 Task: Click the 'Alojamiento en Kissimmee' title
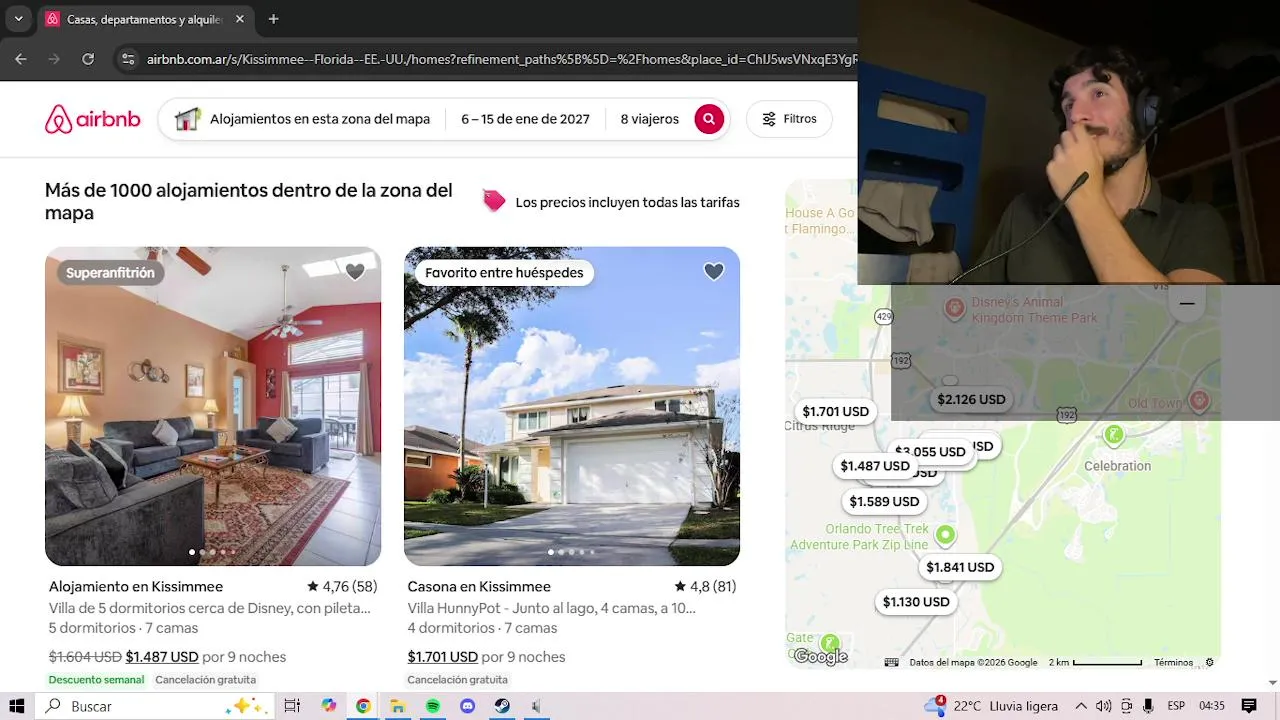[136, 587]
